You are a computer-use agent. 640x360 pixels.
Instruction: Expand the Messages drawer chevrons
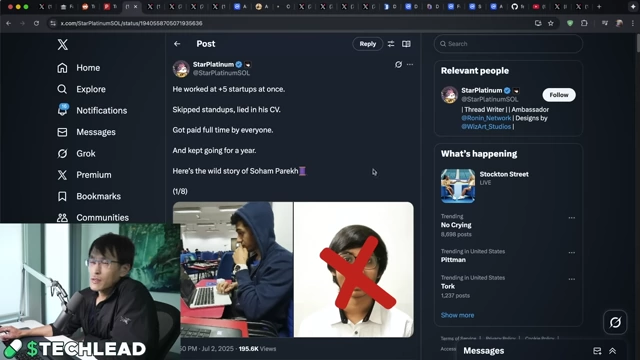[x=613, y=351]
